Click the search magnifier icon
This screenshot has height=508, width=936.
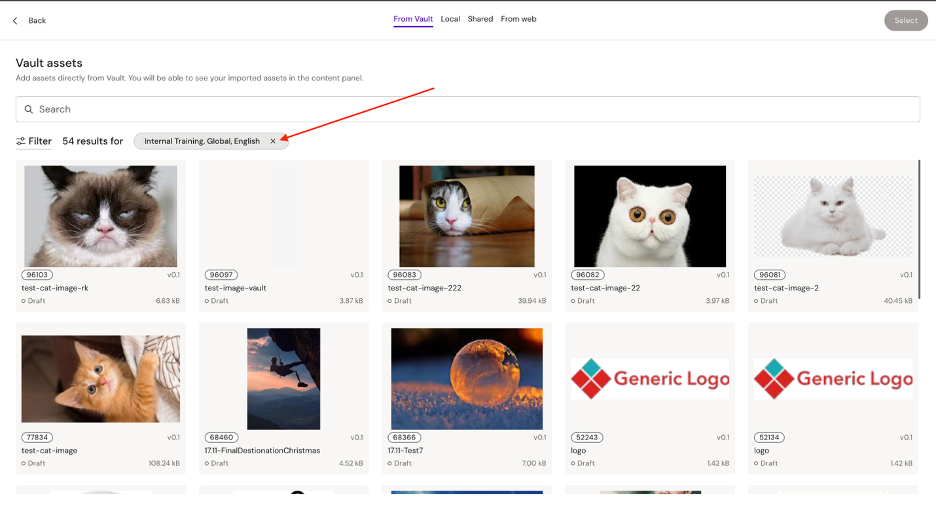pos(29,109)
